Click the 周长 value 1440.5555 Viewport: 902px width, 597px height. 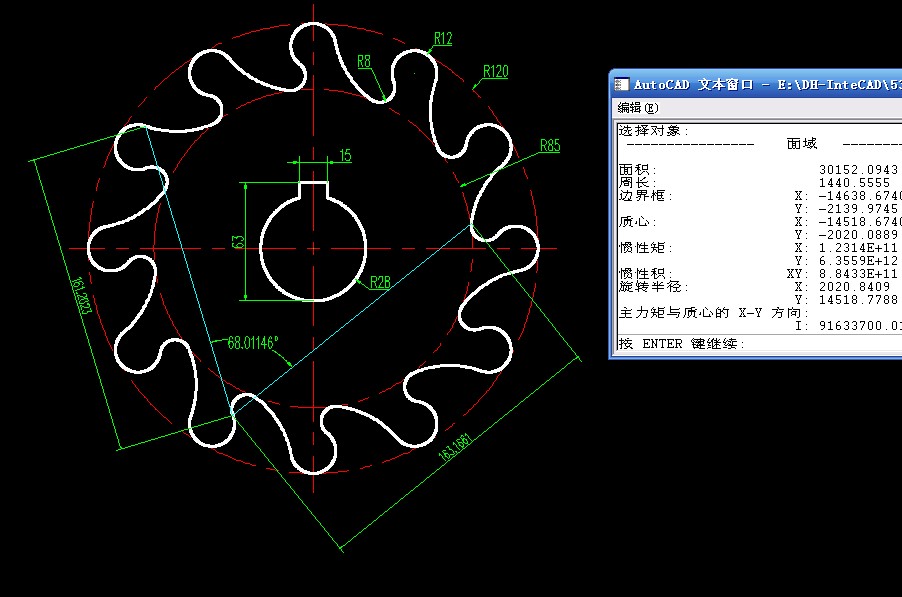(854, 183)
